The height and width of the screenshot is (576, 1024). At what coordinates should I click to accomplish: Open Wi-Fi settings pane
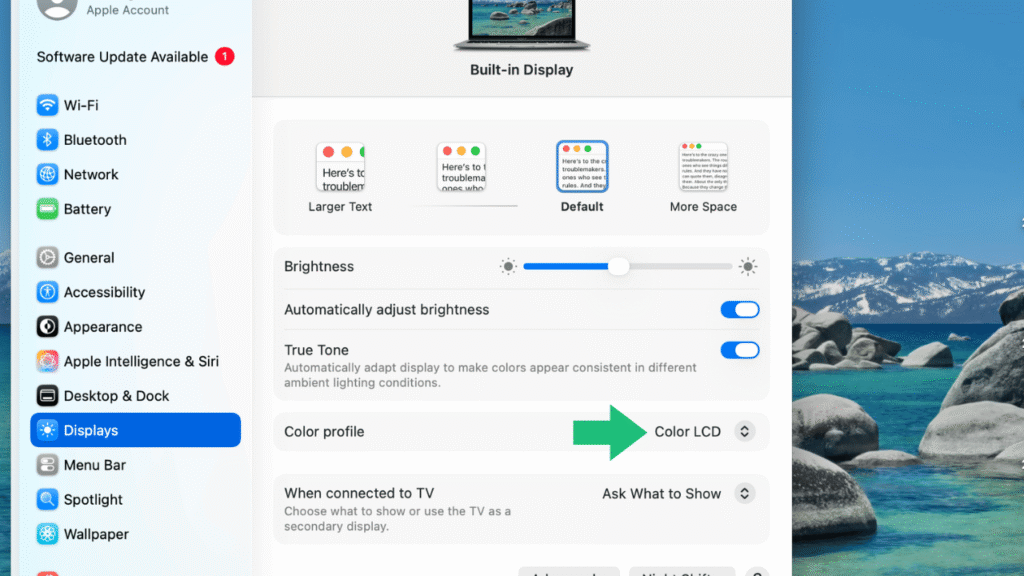pyautogui.click(x=135, y=105)
